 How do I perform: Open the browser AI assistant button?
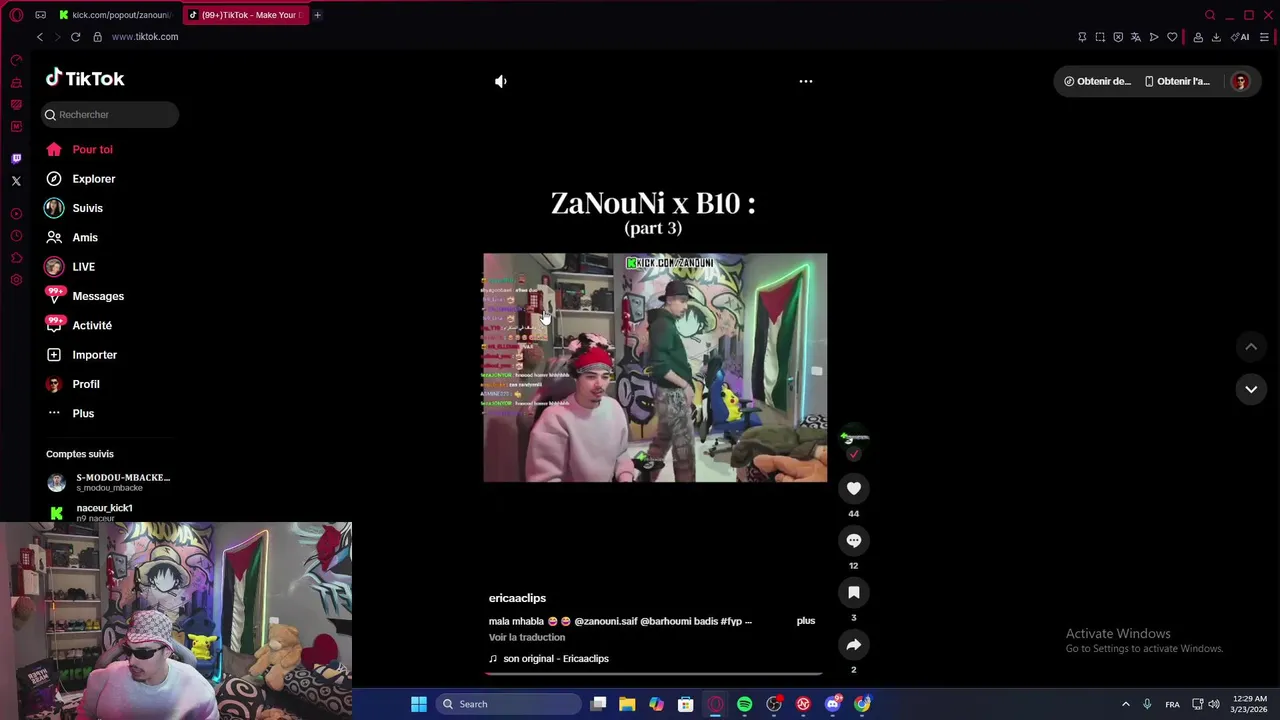pyautogui.click(x=1240, y=37)
